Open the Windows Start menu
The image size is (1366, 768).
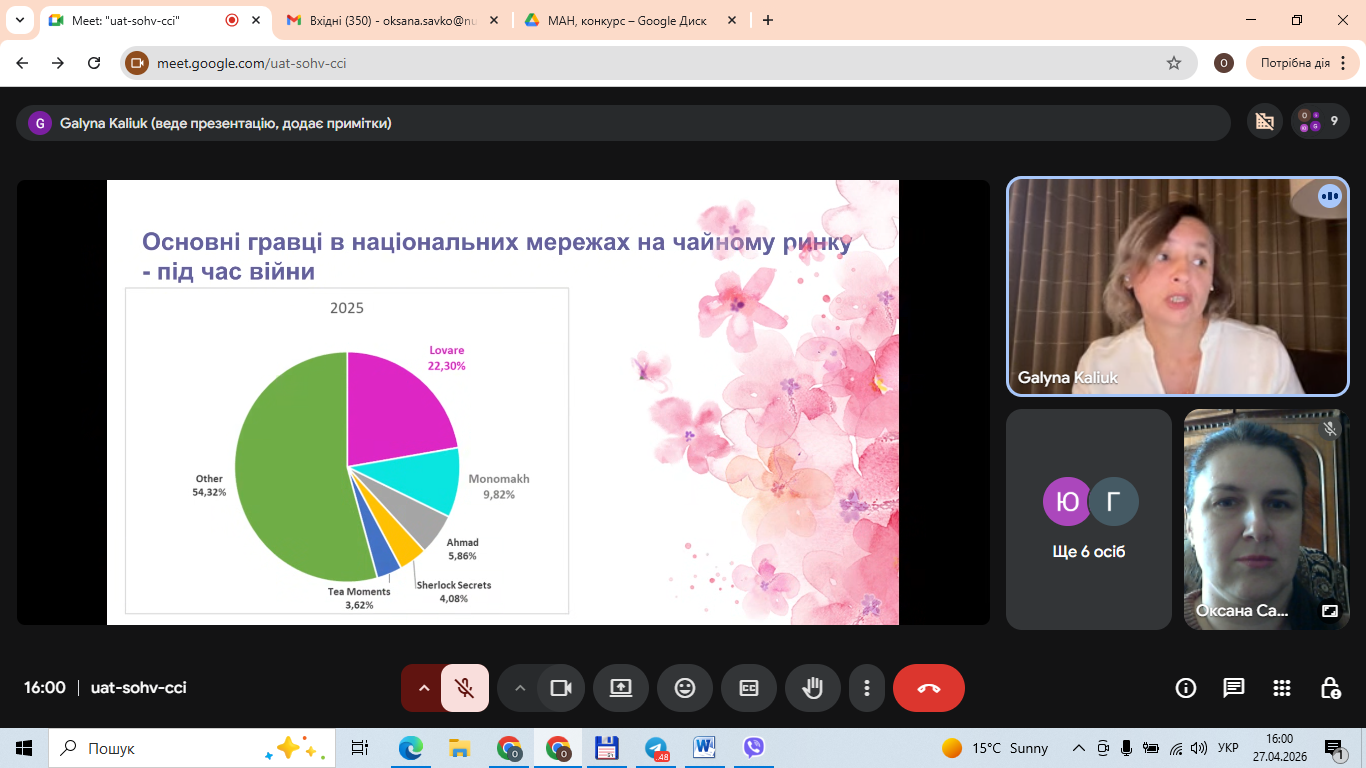23,748
